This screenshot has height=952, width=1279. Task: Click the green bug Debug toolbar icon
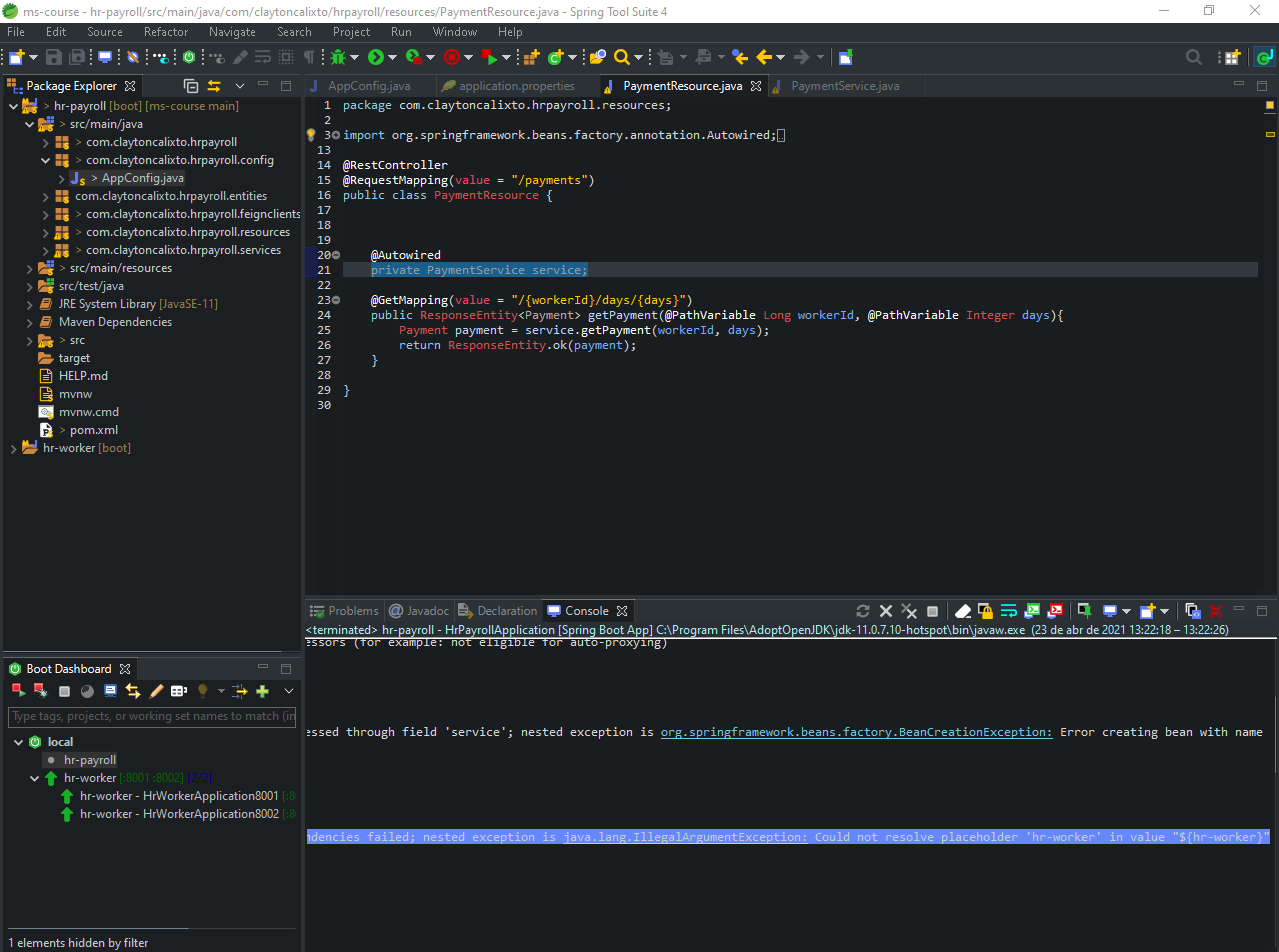[338, 57]
